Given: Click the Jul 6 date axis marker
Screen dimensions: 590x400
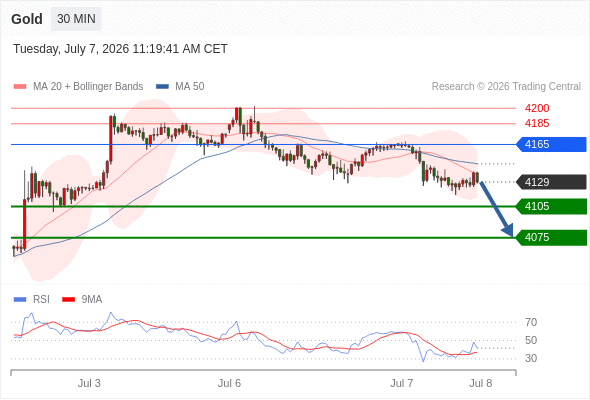Looking at the screenshot, I should click(229, 383).
